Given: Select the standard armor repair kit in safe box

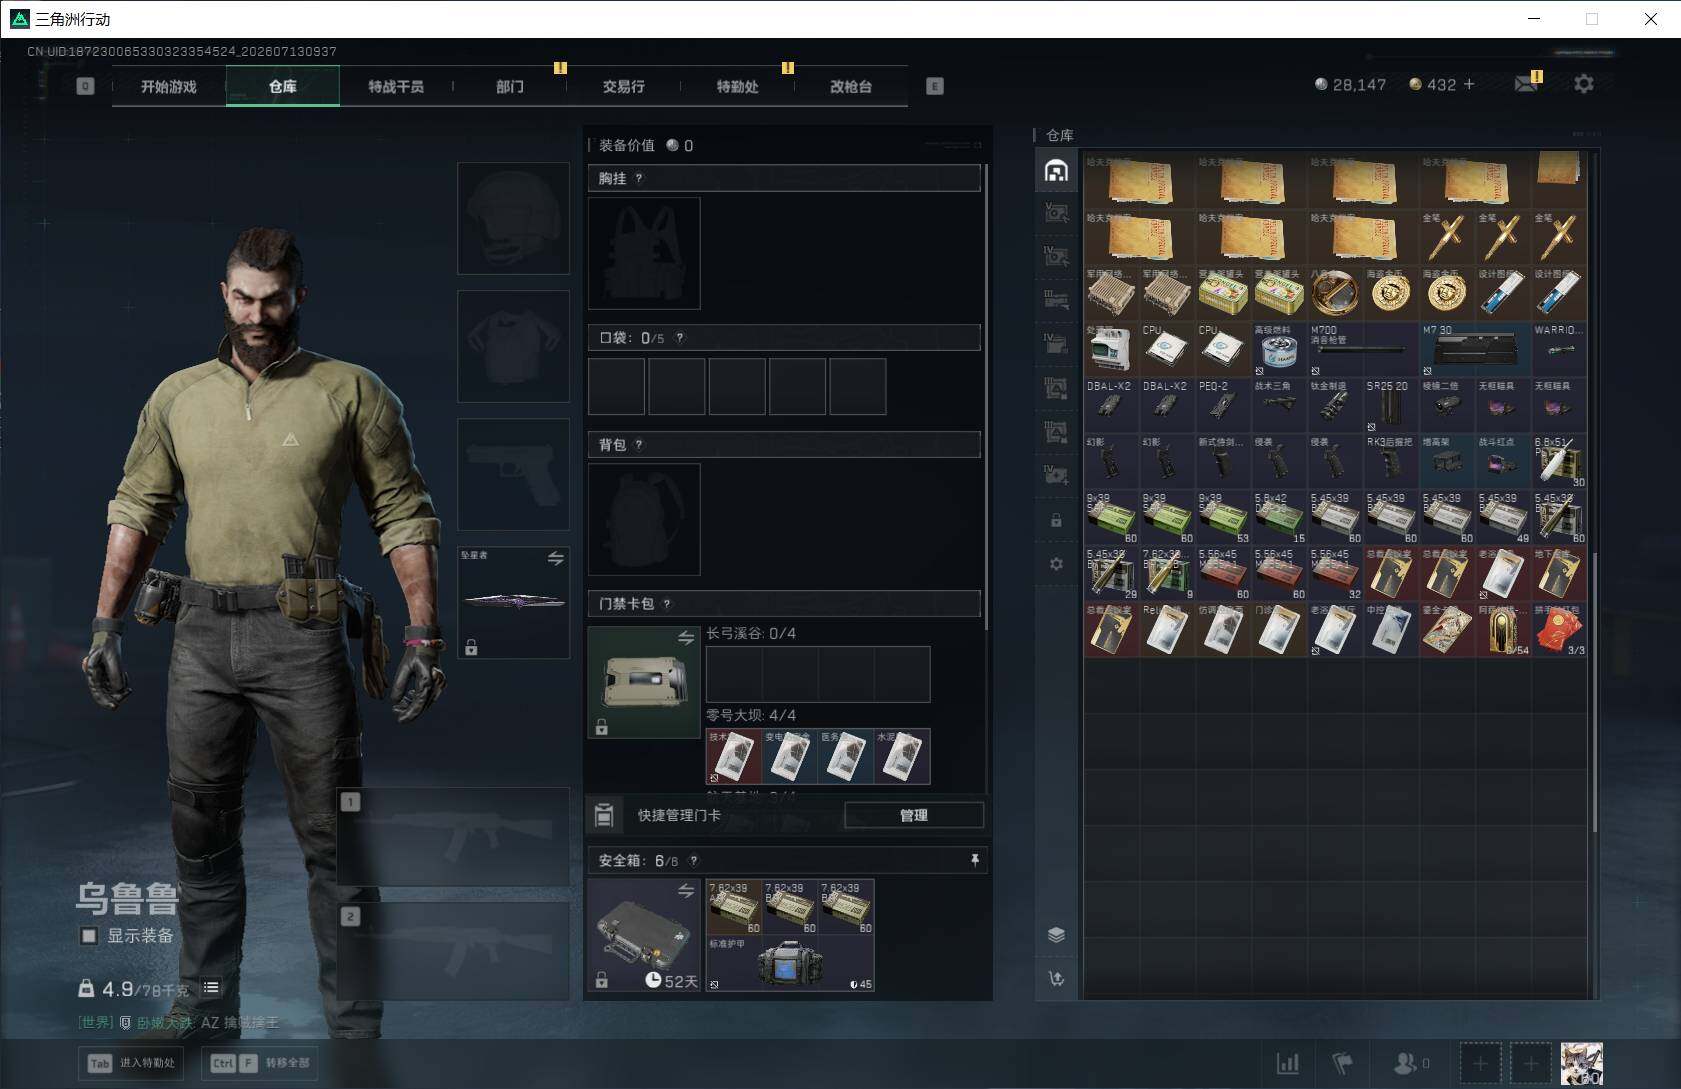Looking at the screenshot, I should click(x=790, y=963).
